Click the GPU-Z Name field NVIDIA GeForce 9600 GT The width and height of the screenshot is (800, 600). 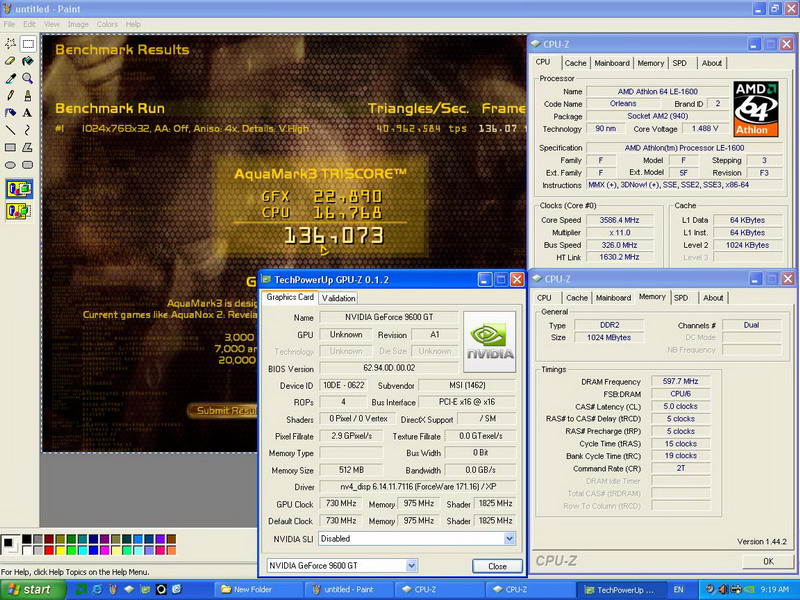pos(389,317)
